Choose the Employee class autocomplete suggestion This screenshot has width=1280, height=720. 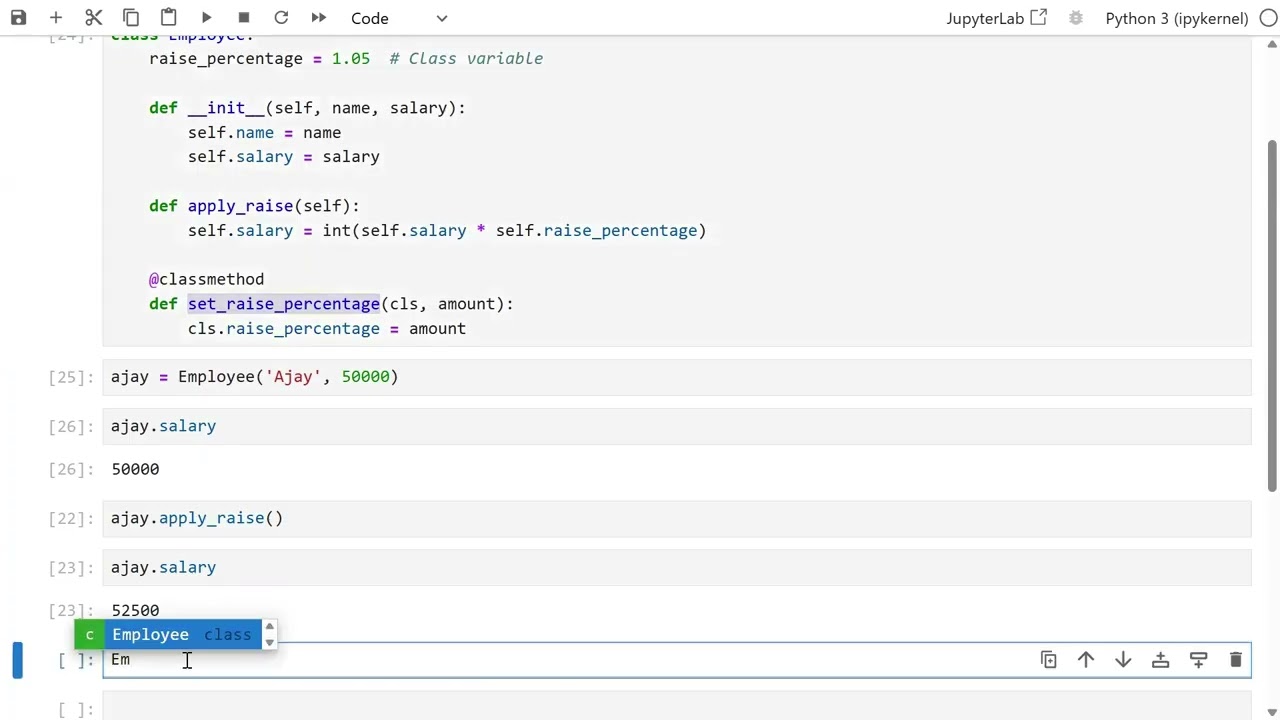tap(170, 635)
